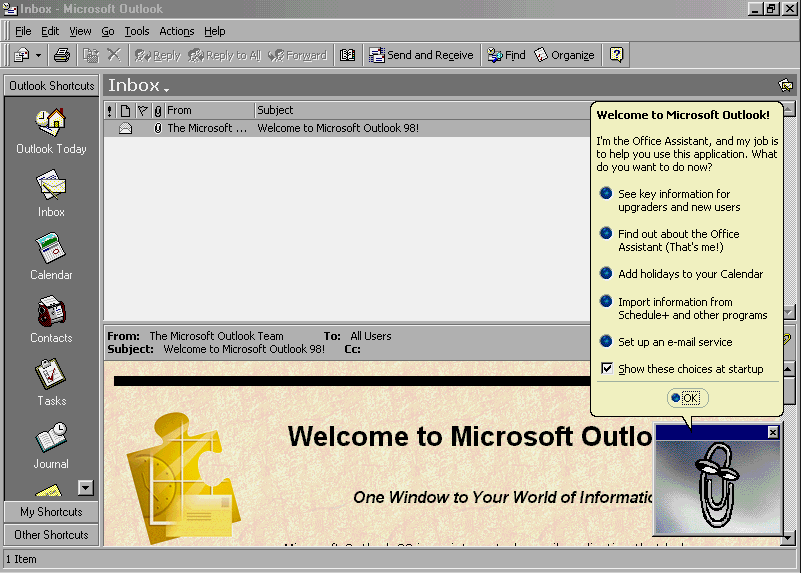Click the Print toolbar icon
Viewport: 801px width, 573px height.
coord(62,55)
